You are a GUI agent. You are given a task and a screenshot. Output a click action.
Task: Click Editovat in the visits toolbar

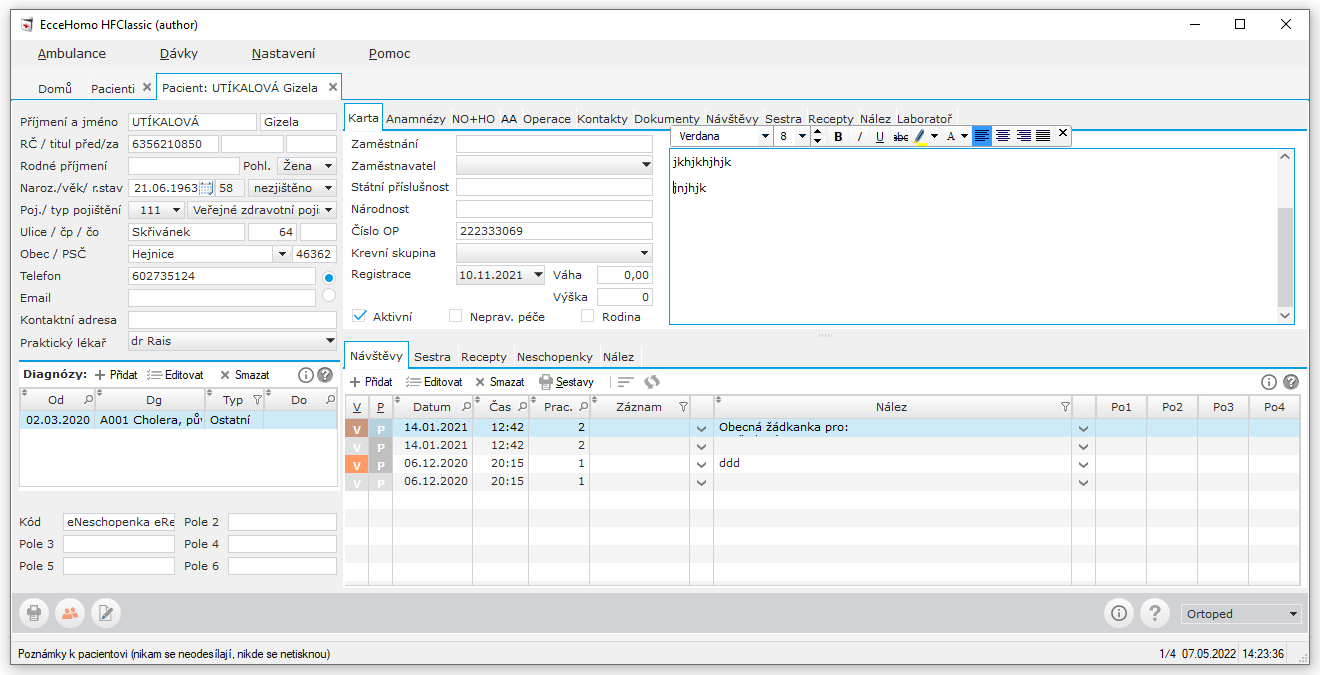(x=434, y=382)
